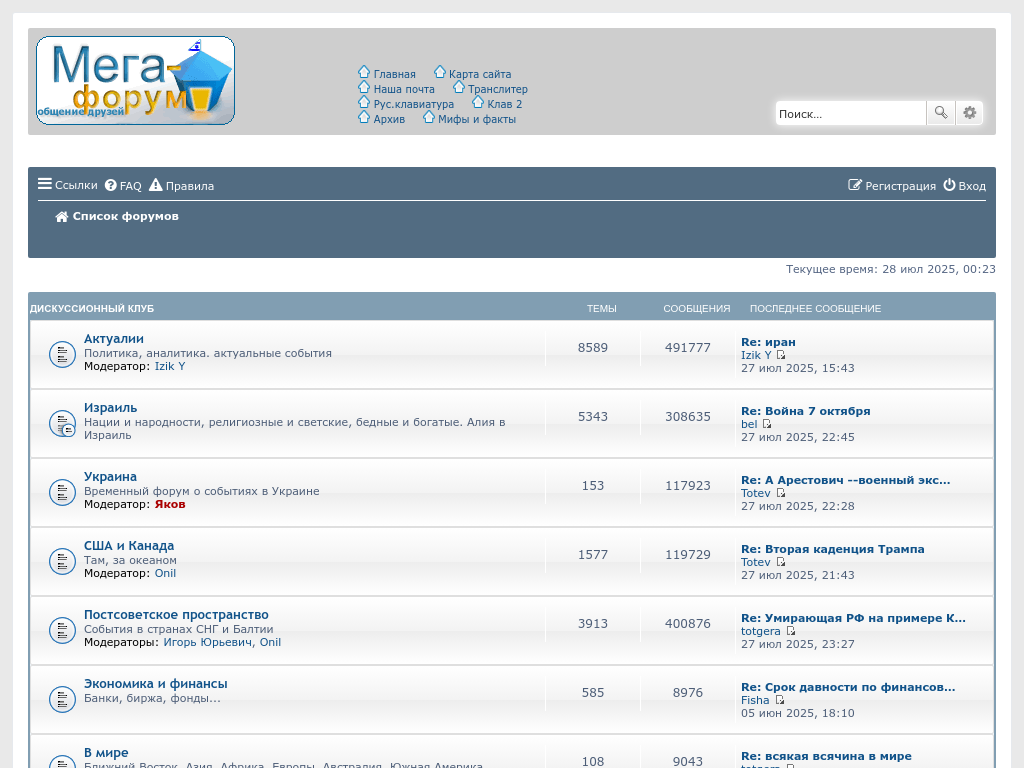Open the FAQ page
Screen dimensions: 1024x768
123,186
